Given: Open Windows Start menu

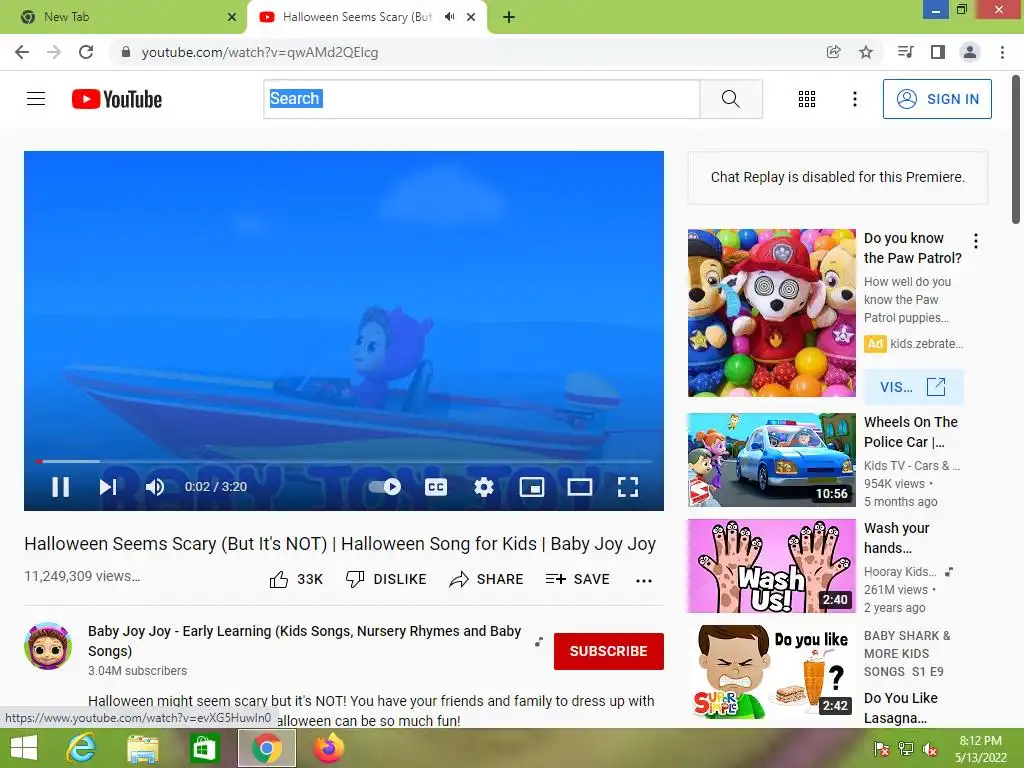Looking at the screenshot, I should coord(24,748).
